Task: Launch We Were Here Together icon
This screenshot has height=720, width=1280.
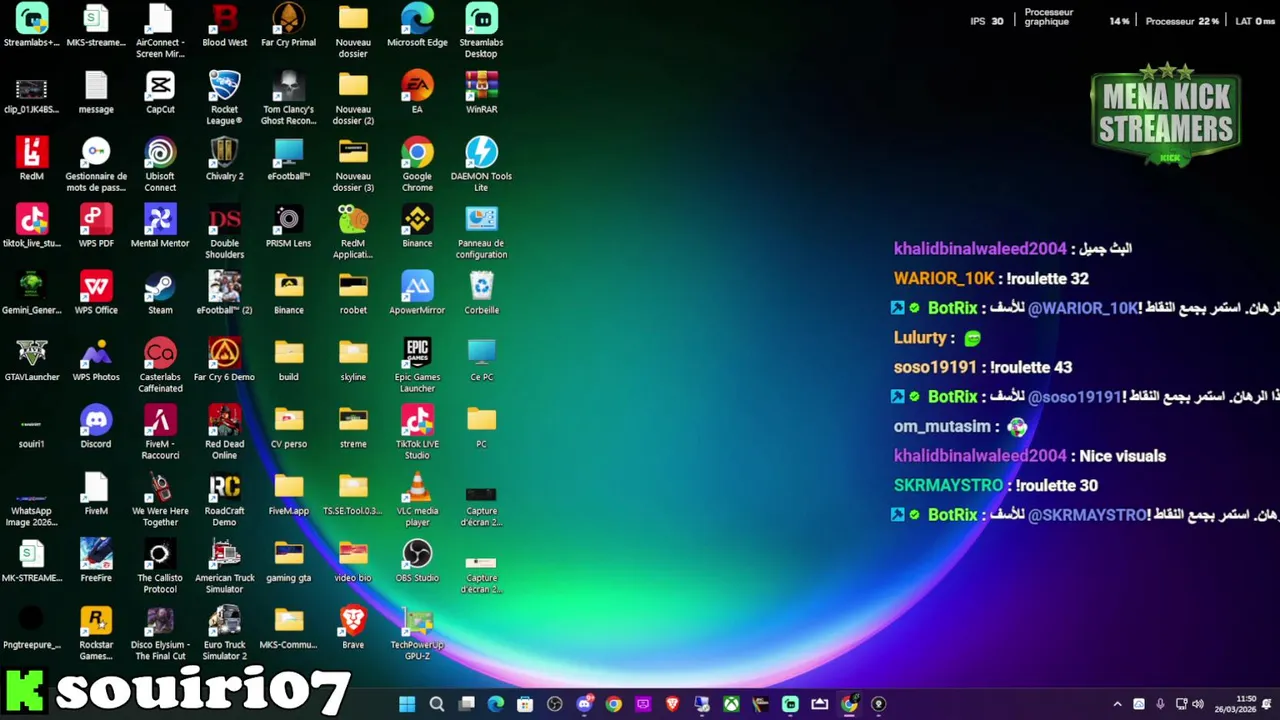Action: click(x=160, y=501)
